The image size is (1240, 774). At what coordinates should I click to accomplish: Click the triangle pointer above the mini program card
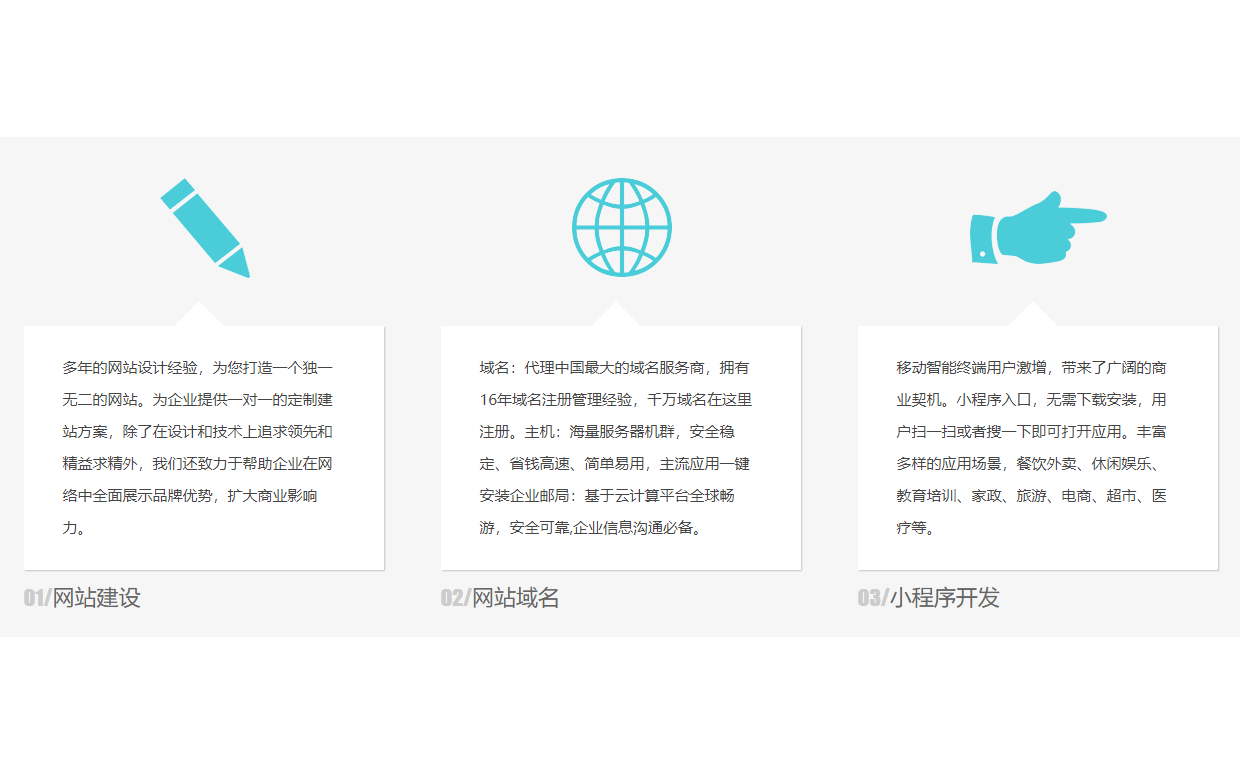point(1033,316)
